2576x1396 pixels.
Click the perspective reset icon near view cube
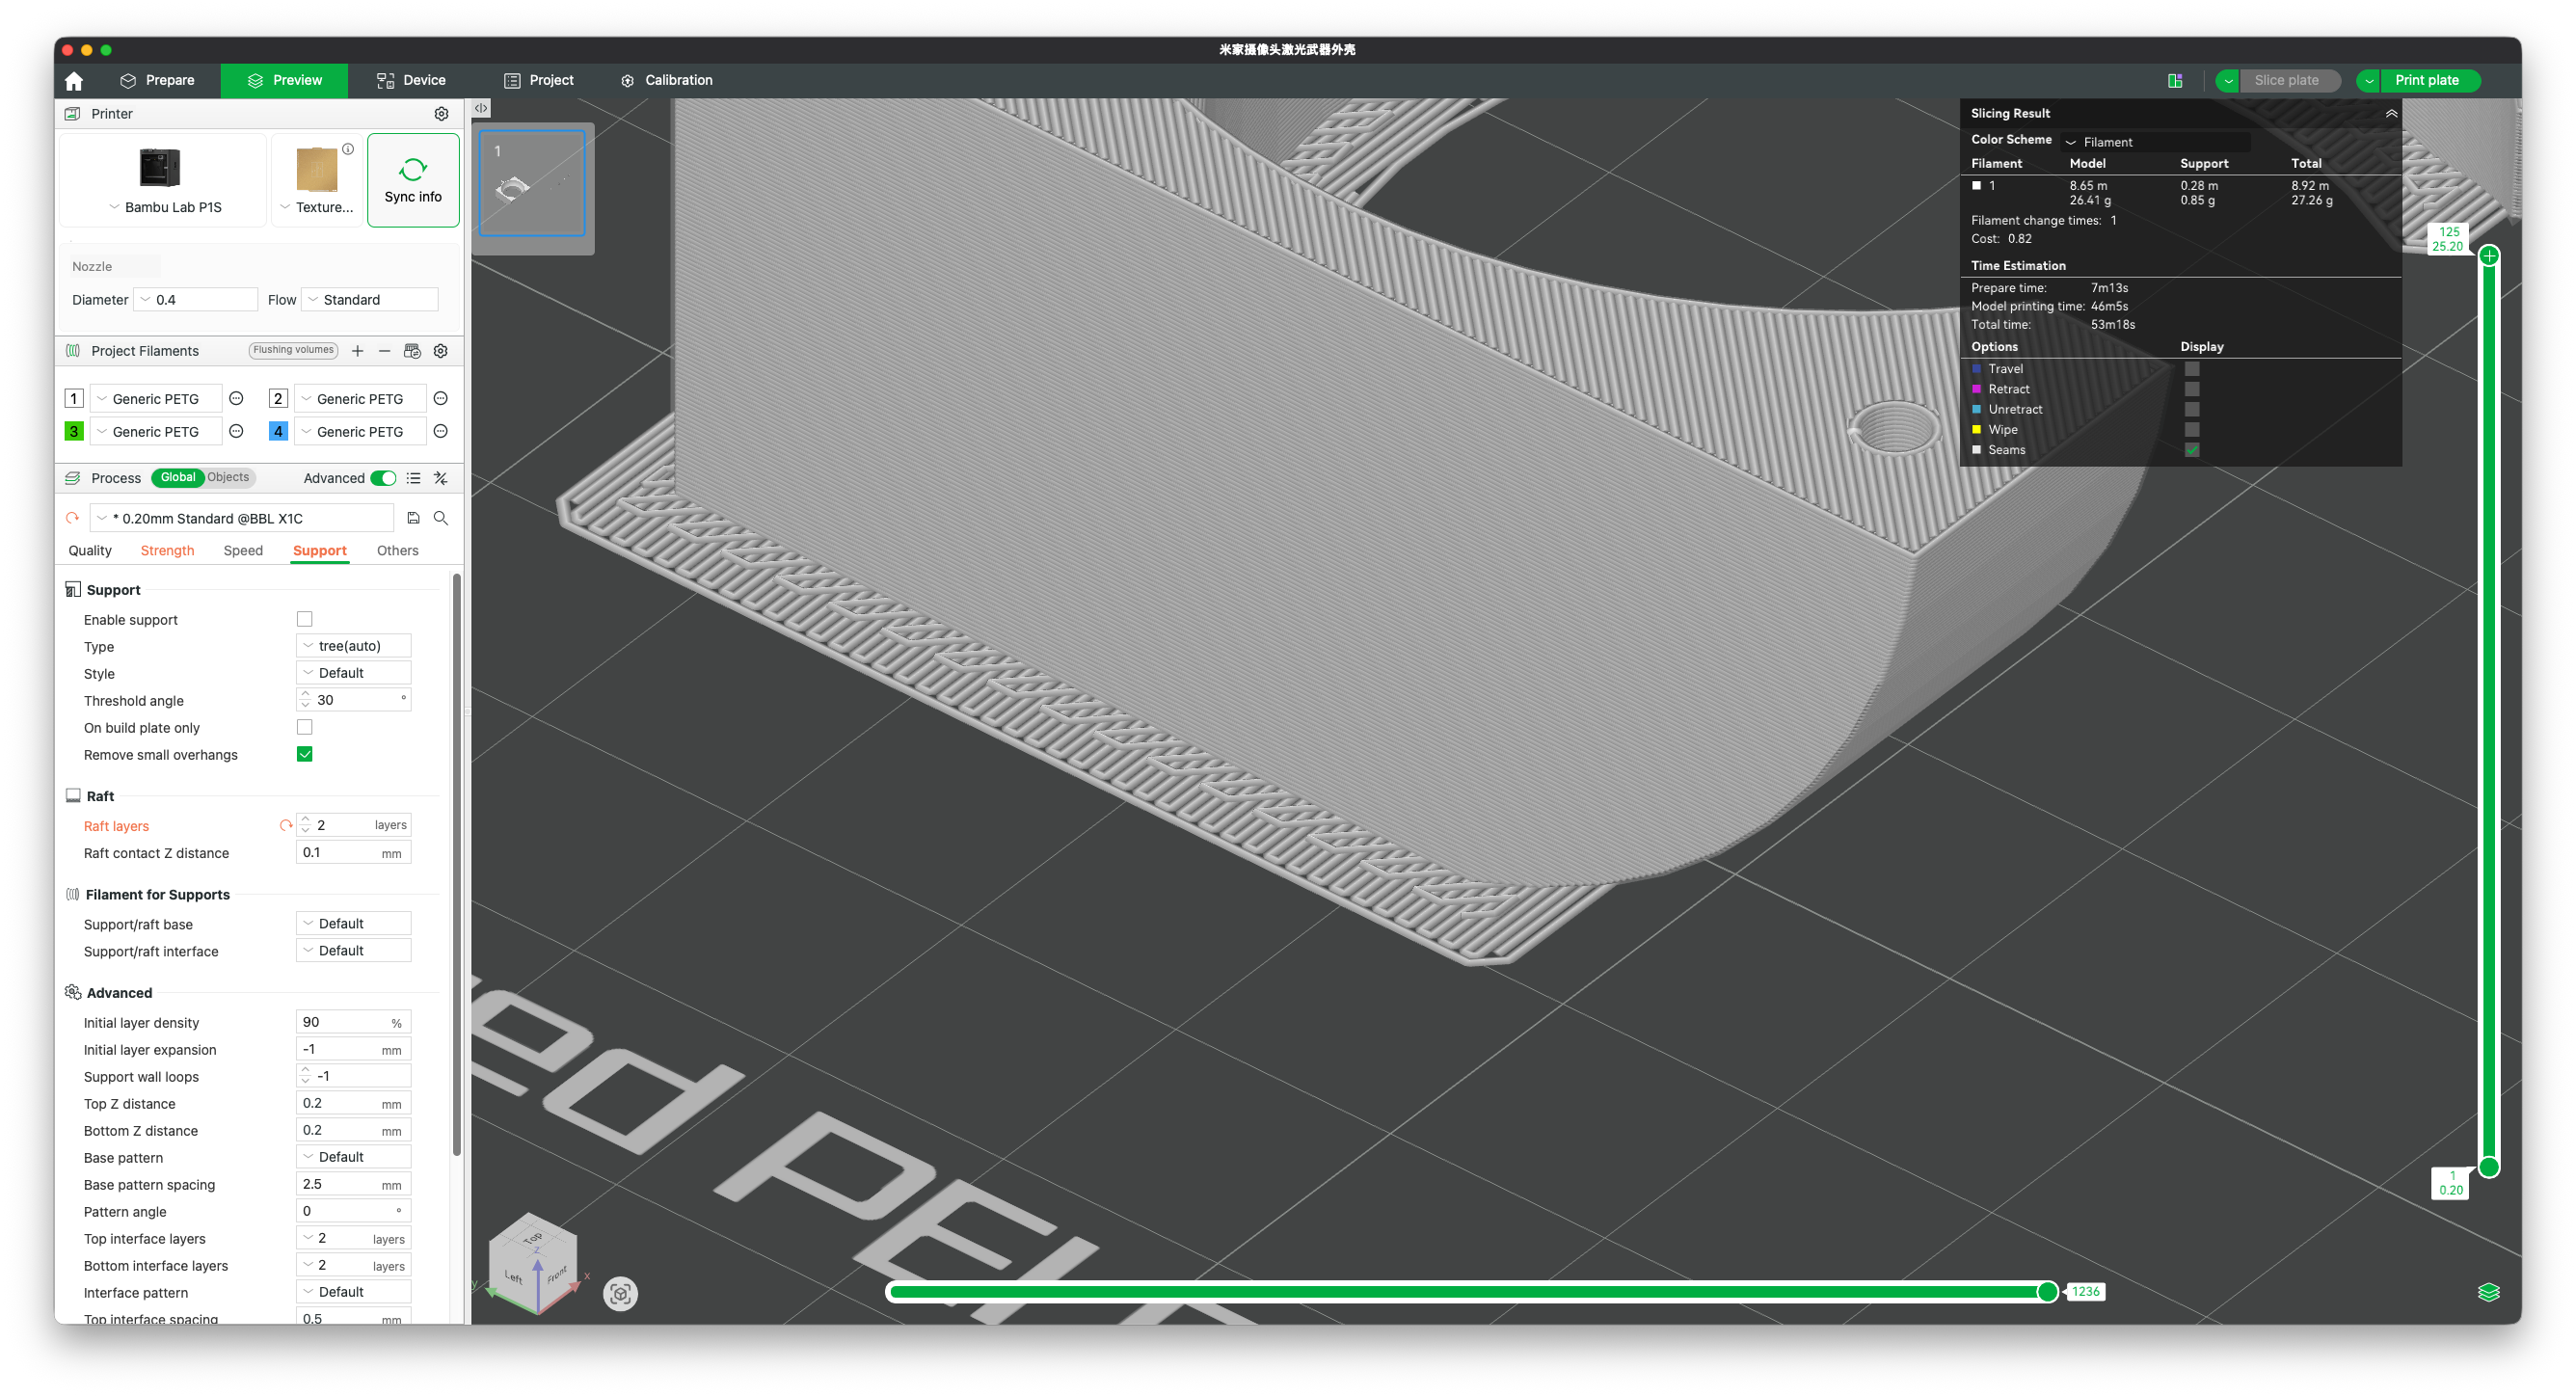click(620, 1293)
